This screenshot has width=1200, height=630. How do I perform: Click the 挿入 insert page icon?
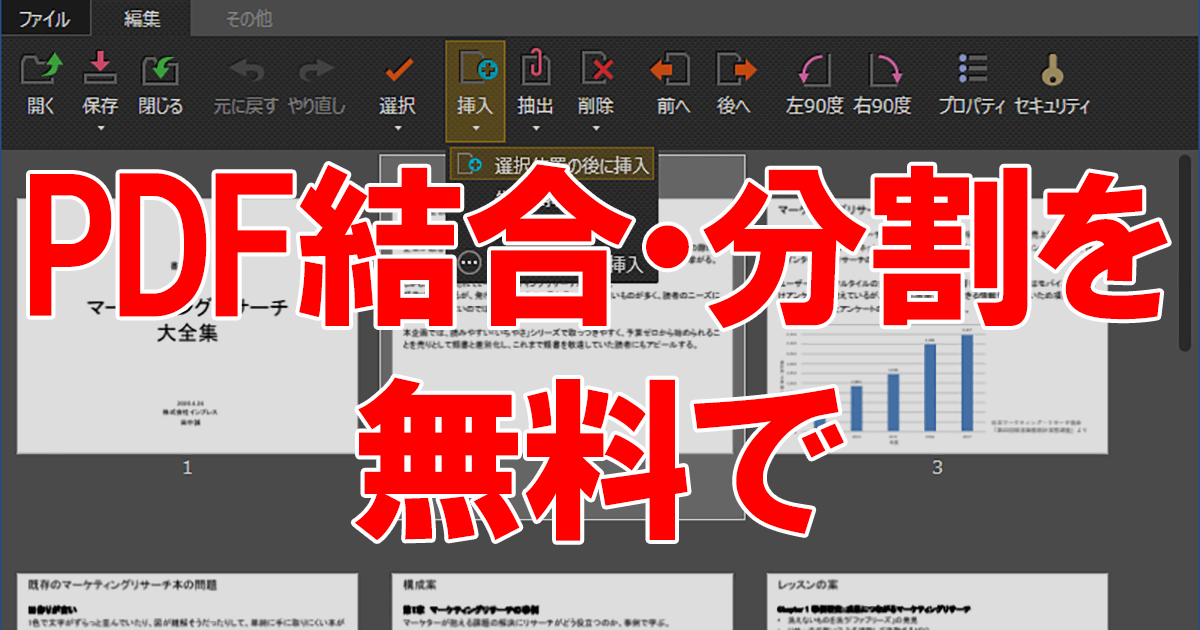point(476,69)
